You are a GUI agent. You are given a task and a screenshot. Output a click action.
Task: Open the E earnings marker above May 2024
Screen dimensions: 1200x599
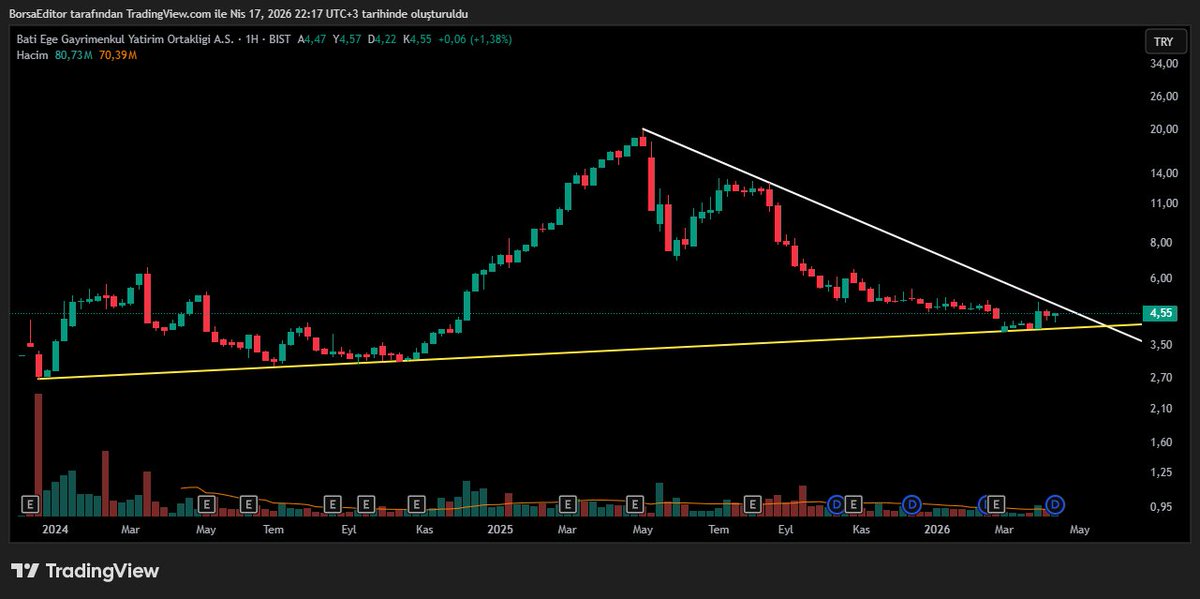pos(207,503)
